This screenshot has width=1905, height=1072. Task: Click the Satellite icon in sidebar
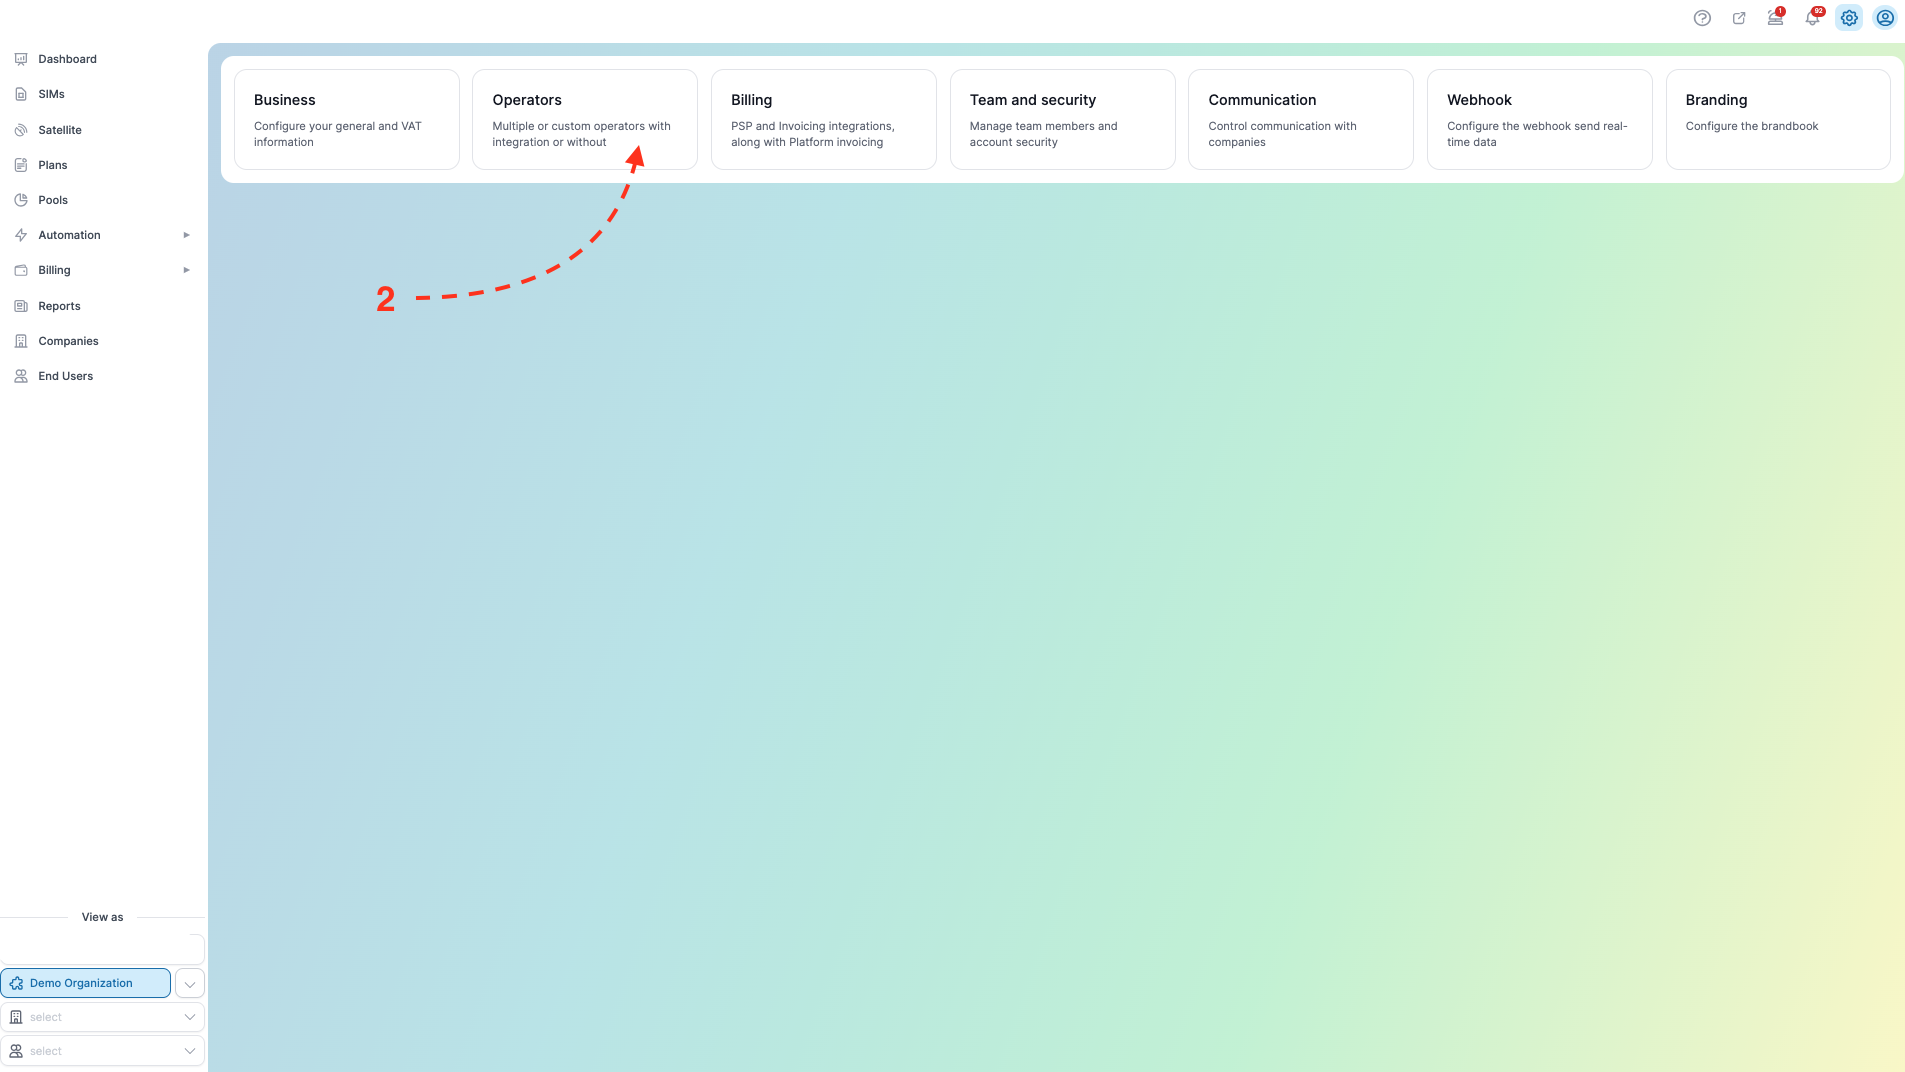click(x=21, y=130)
